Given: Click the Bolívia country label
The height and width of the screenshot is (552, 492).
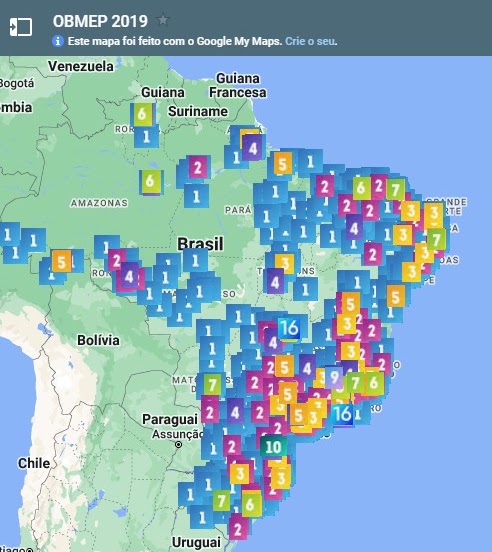Looking at the screenshot, I should tap(98, 340).
